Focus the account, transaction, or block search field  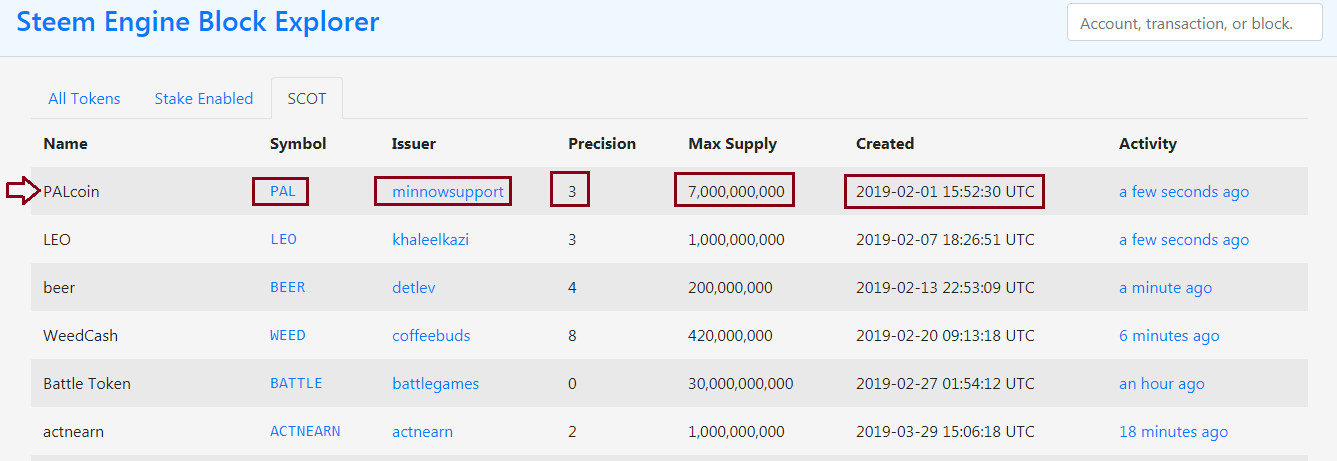pyautogui.click(x=1194, y=23)
